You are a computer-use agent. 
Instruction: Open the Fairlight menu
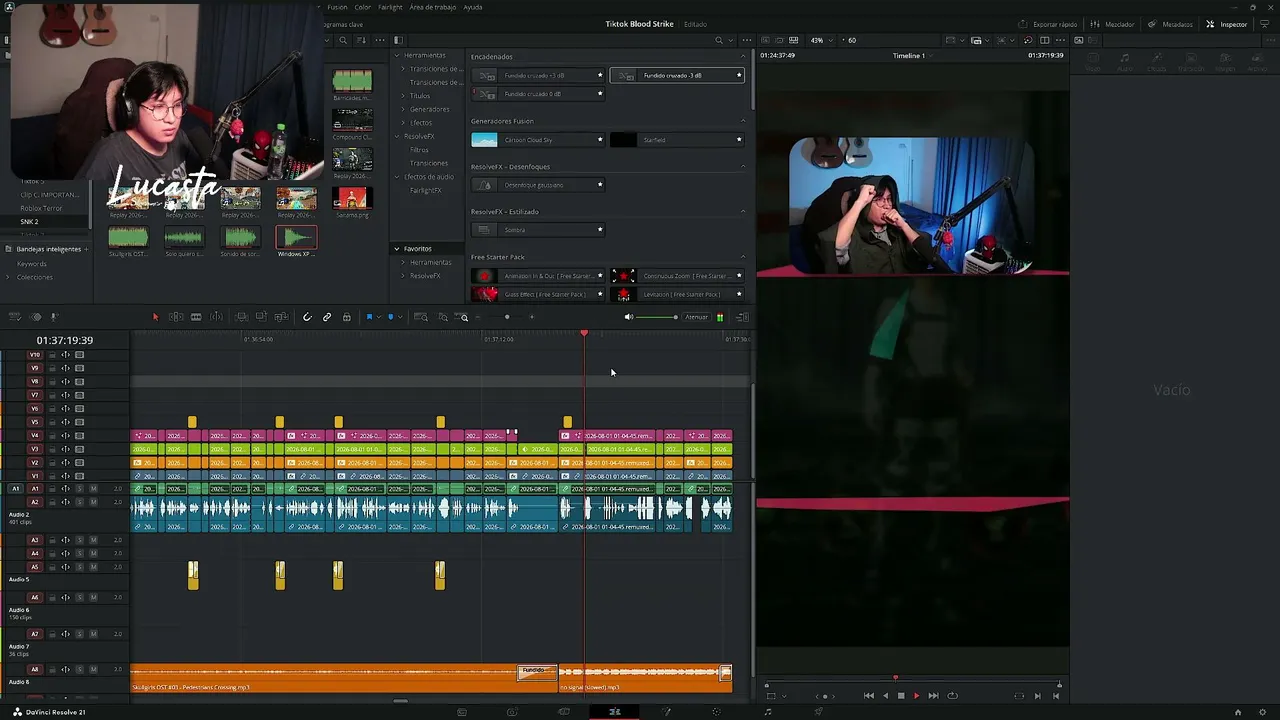point(390,7)
